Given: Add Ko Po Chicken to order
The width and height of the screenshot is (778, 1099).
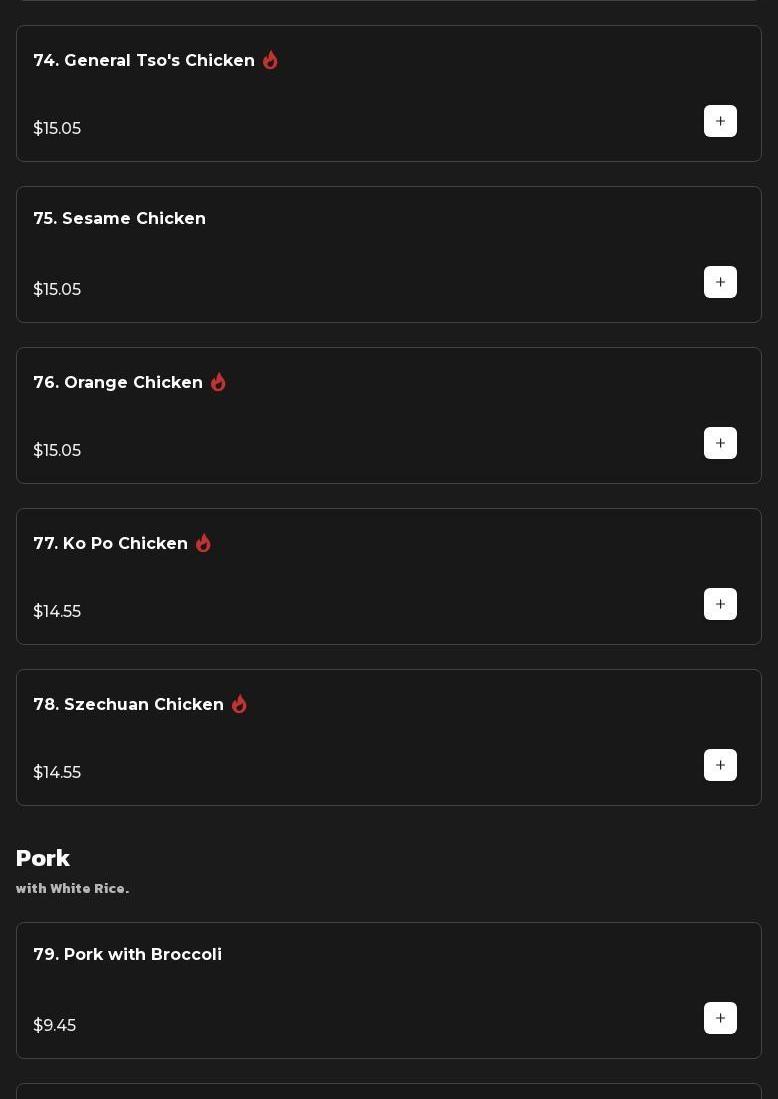Looking at the screenshot, I should pyautogui.click(x=720, y=604).
